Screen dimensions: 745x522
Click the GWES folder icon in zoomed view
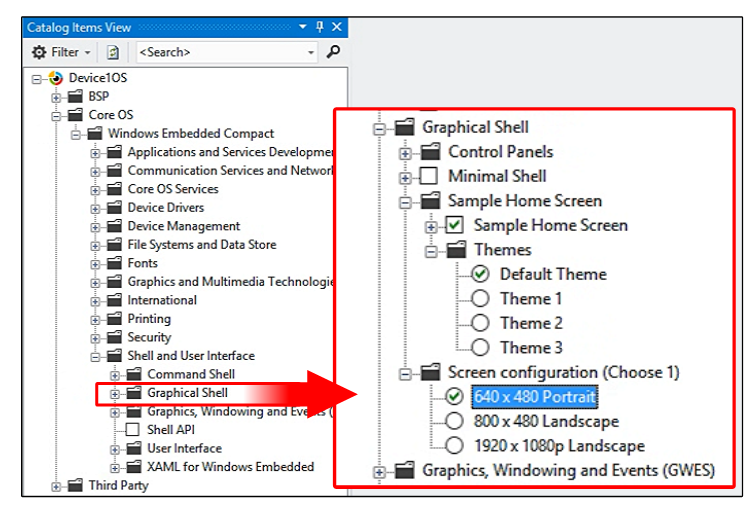405,470
